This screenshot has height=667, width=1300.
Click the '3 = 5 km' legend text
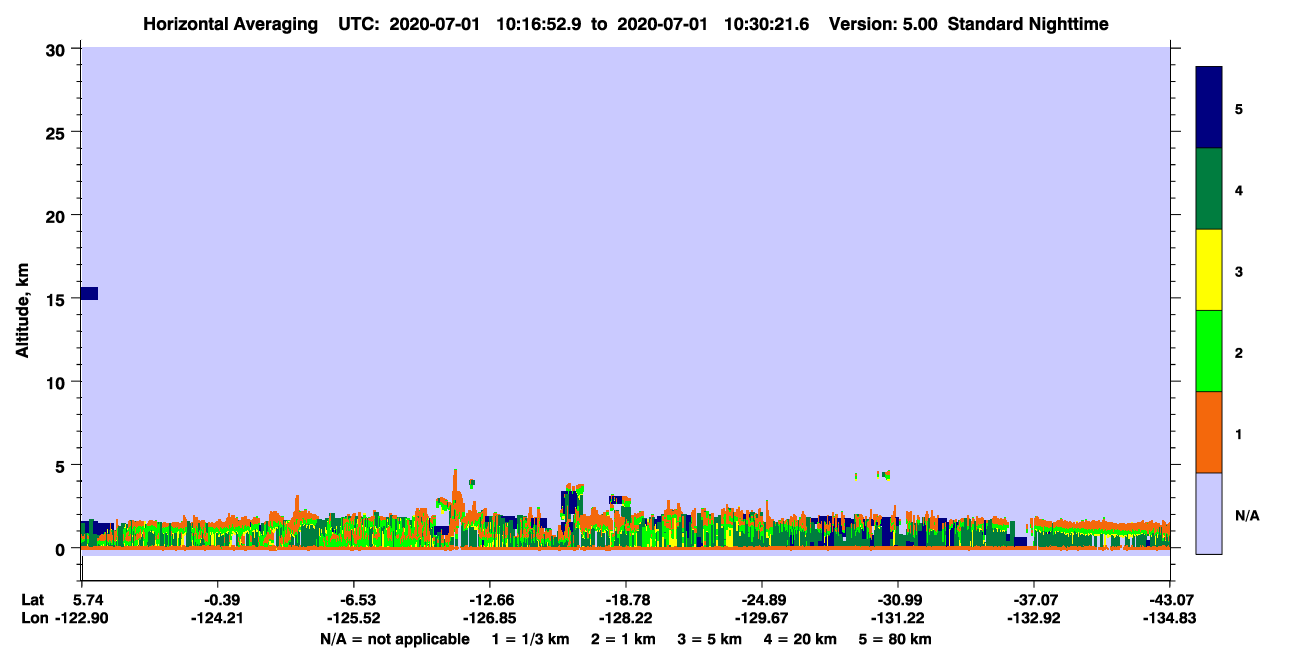tap(710, 639)
